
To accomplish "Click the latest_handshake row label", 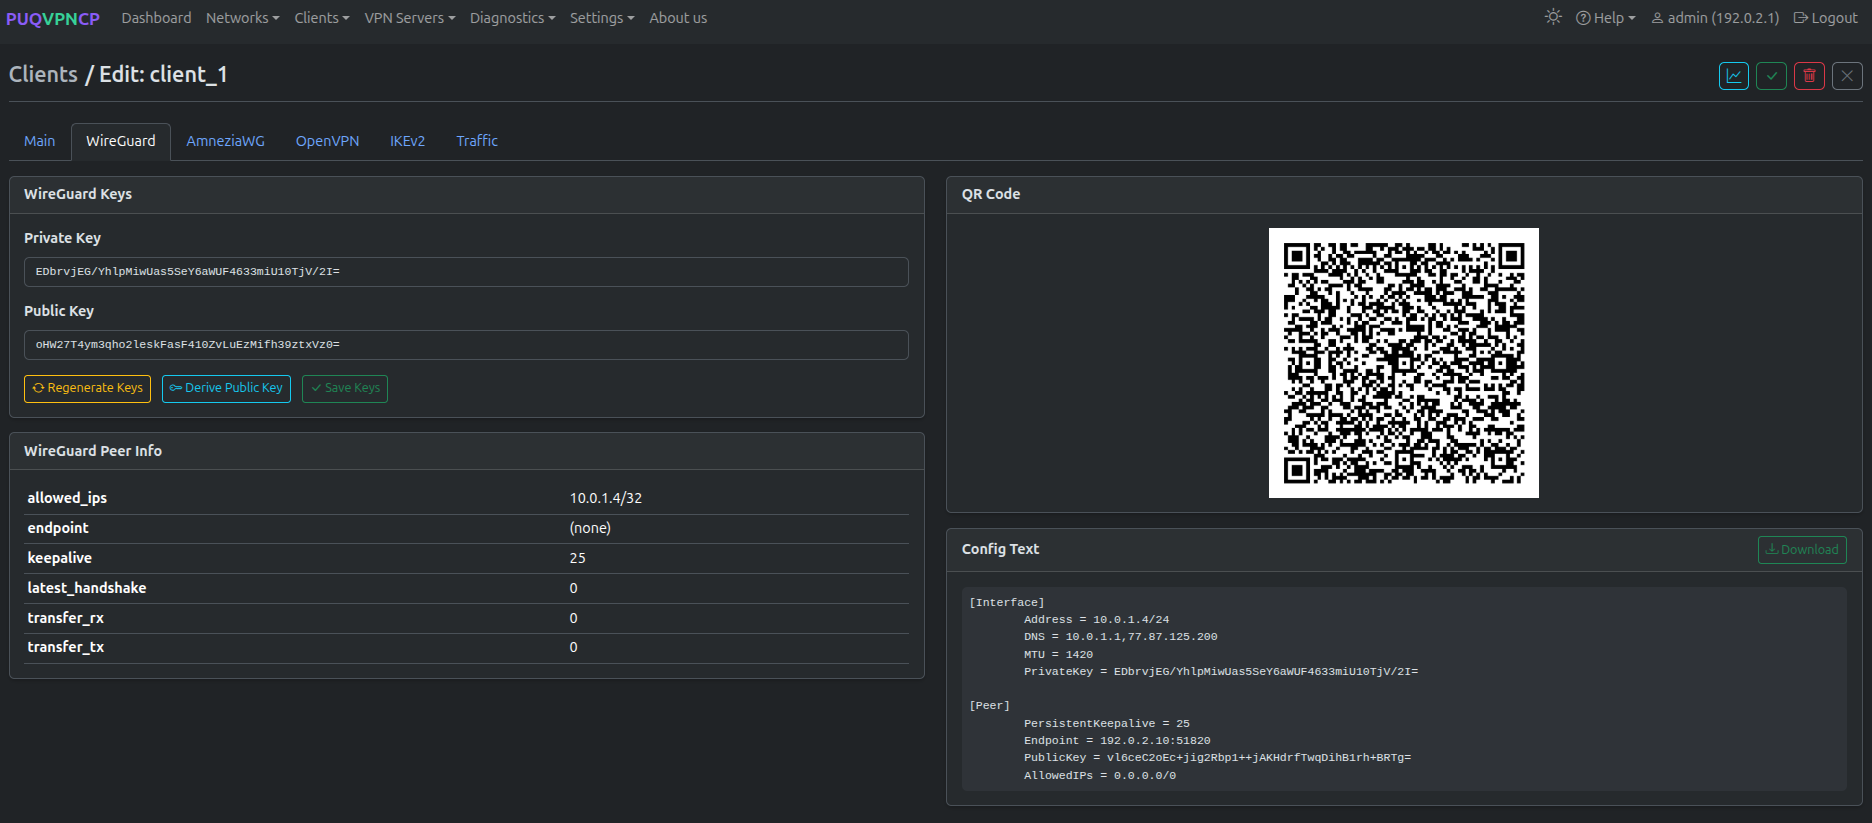I will (x=87, y=588).
